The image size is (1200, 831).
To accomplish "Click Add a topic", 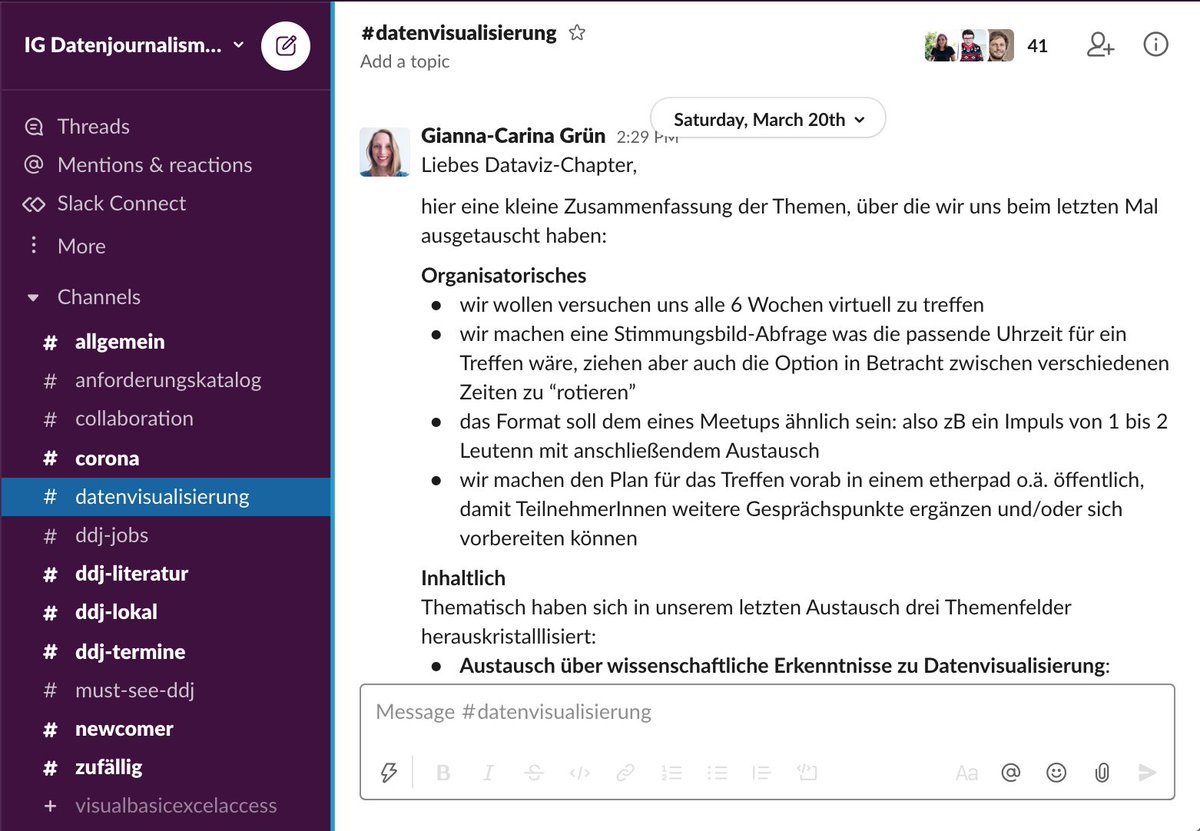I will tap(405, 62).
